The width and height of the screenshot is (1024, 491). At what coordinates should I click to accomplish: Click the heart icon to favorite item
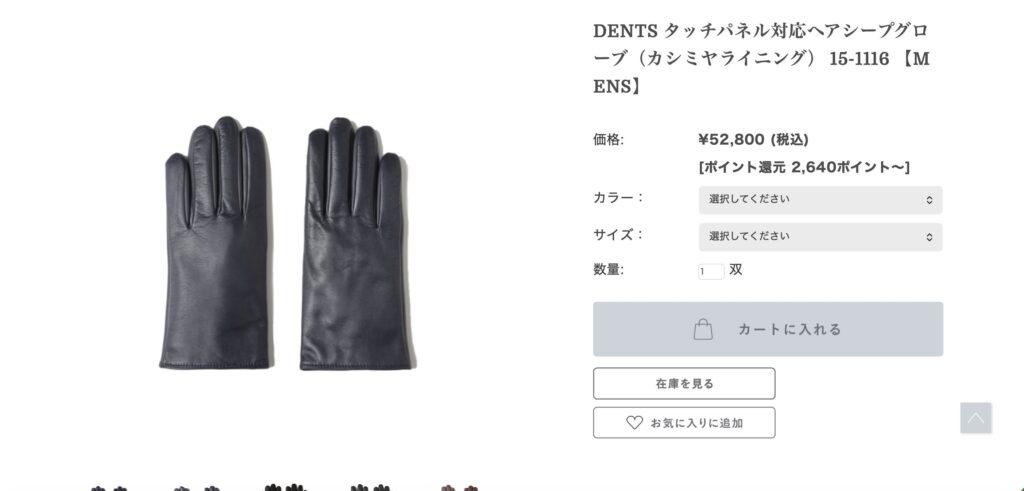[634, 422]
